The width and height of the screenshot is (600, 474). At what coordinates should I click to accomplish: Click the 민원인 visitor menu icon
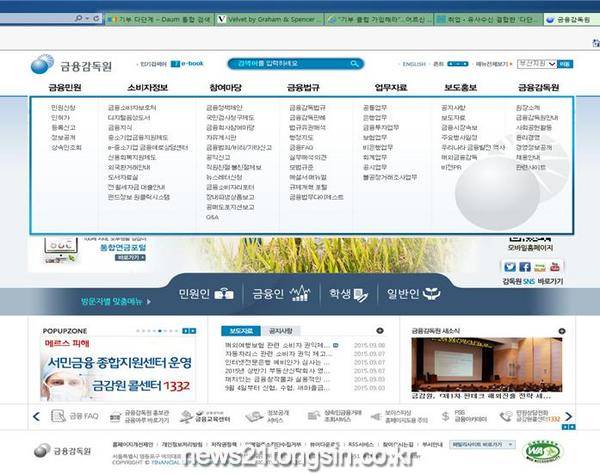[224, 294]
